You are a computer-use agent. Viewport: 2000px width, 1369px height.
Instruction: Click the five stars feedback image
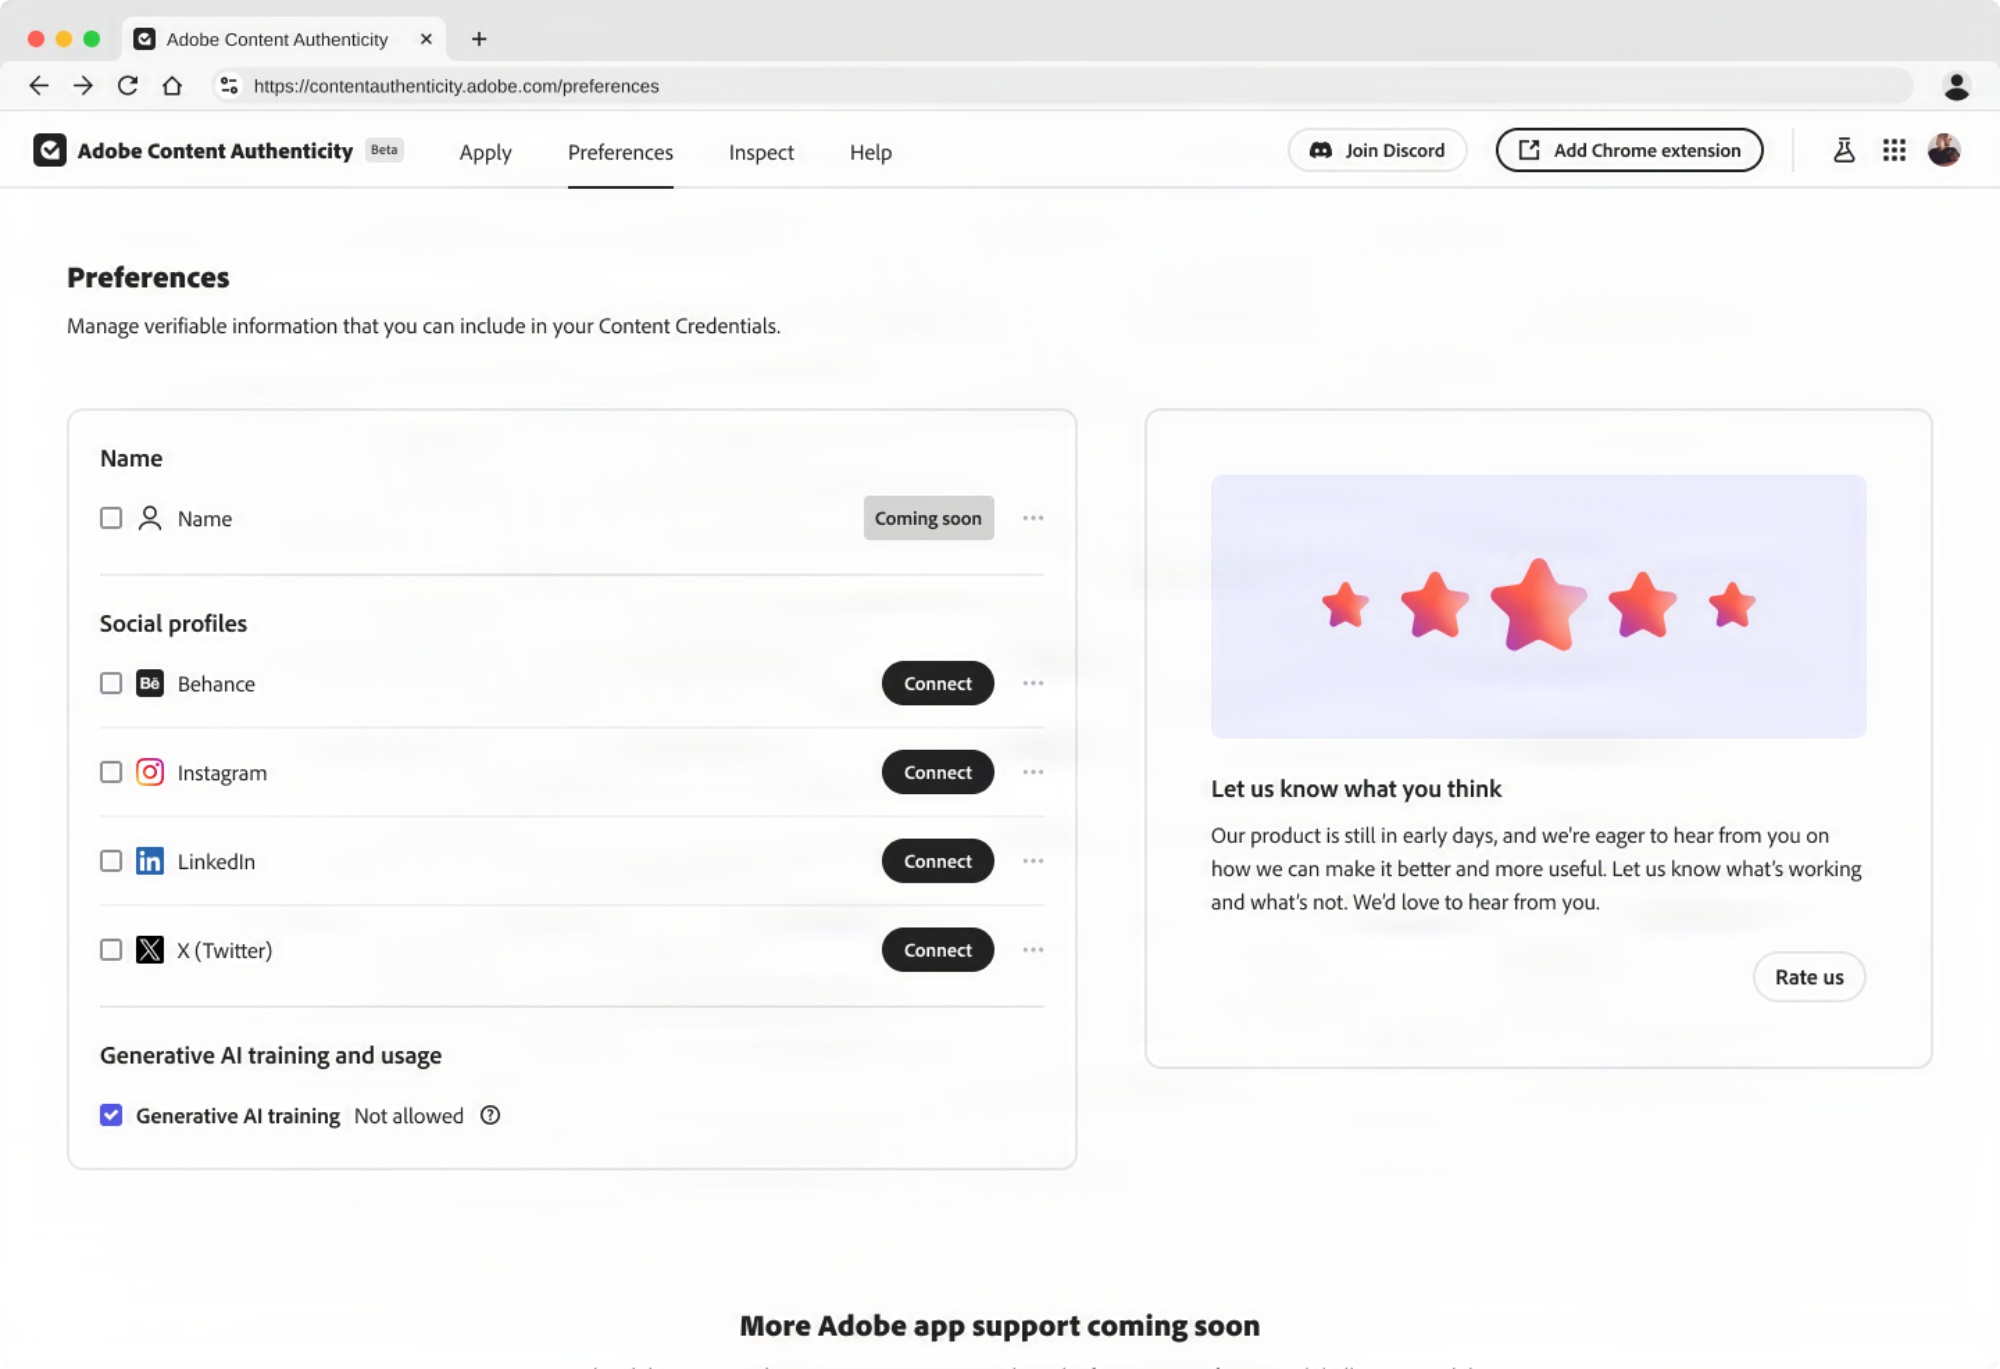(x=1538, y=606)
